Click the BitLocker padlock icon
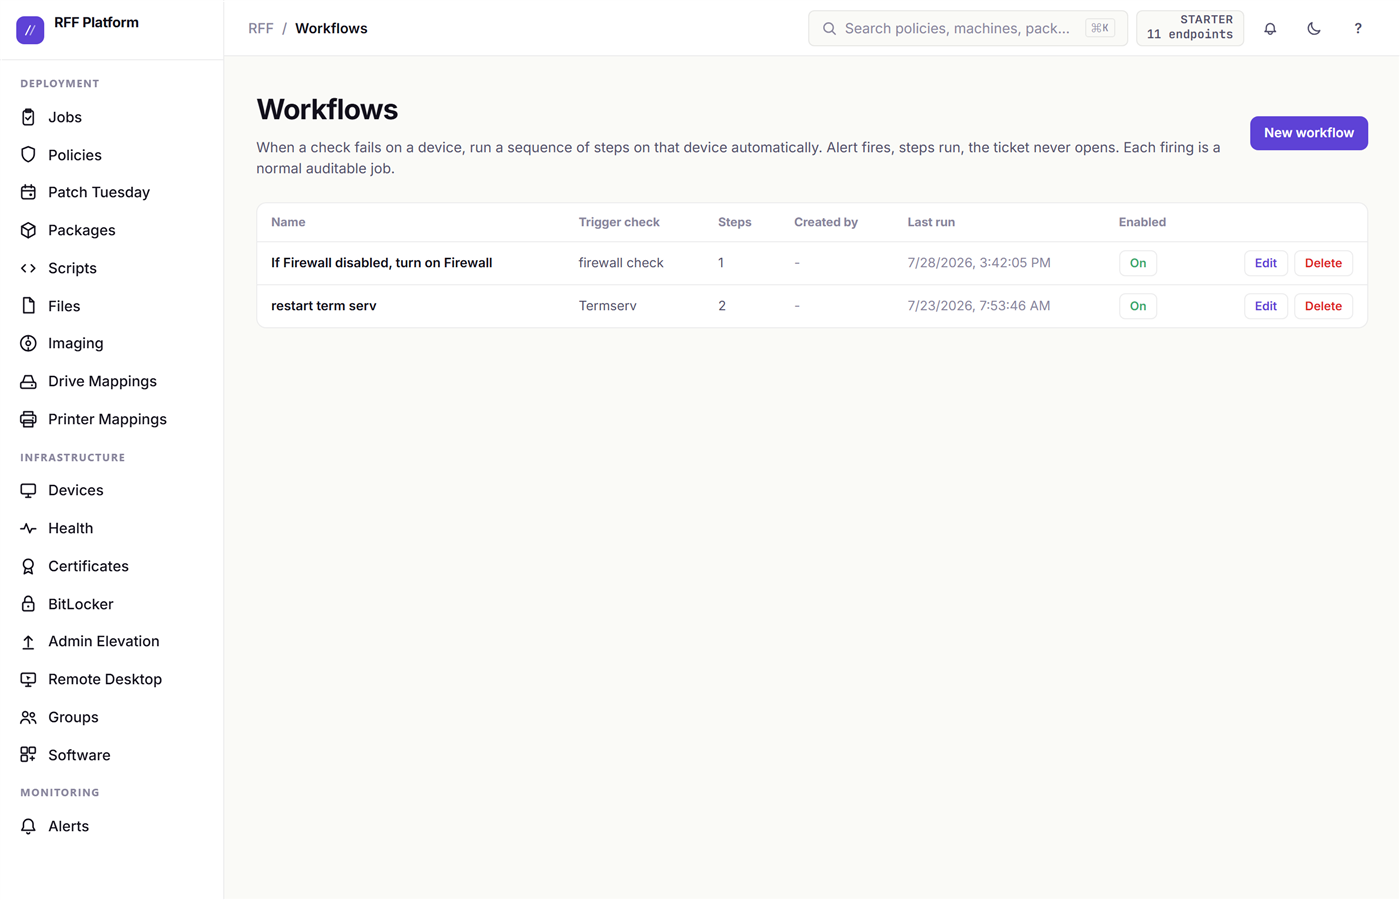This screenshot has width=1400, height=900. 28,604
